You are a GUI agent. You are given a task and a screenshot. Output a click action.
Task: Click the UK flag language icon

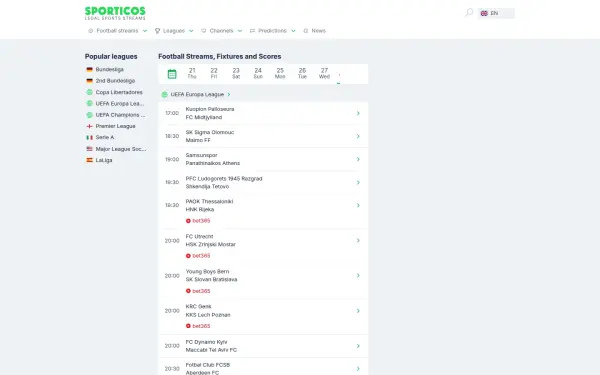(x=484, y=13)
